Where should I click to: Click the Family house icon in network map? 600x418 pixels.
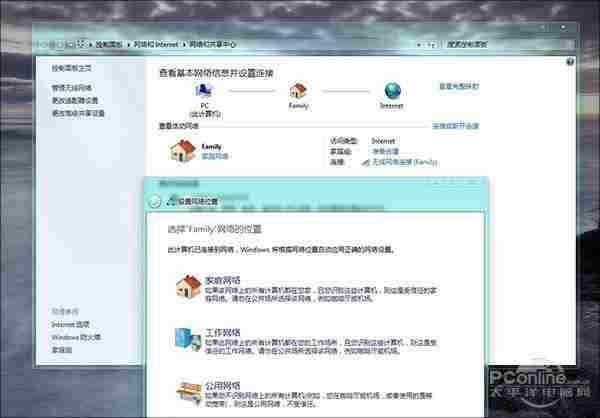tap(299, 91)
